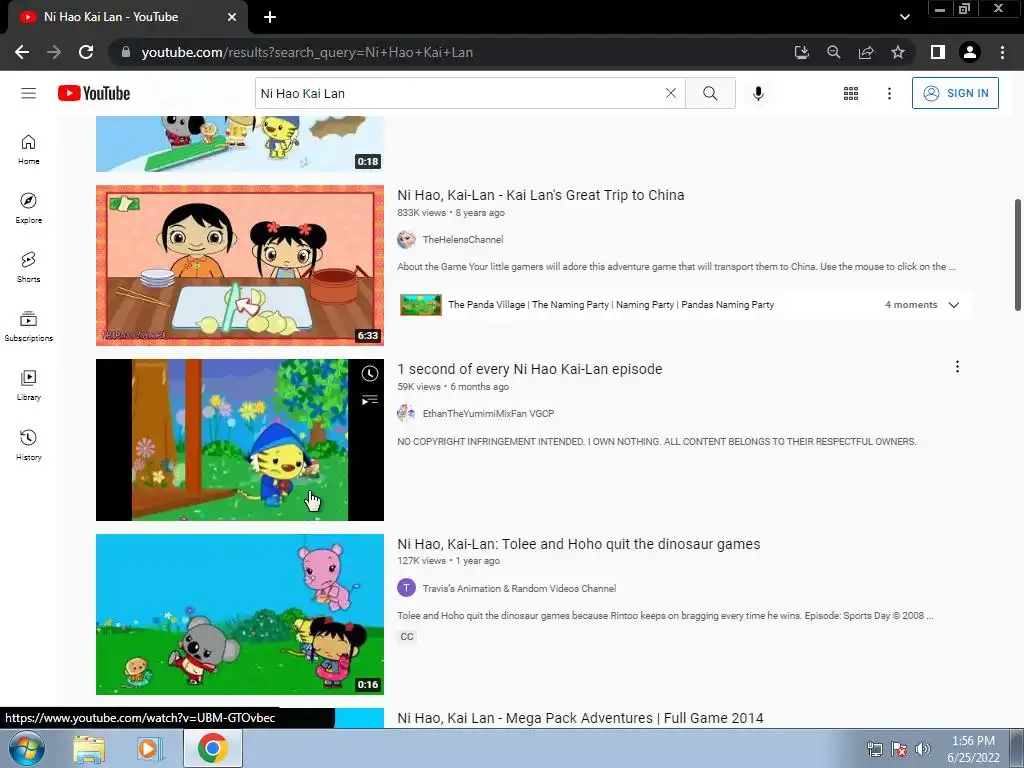Click the page vertical scrollbar thumb
1024x768 pixels.
pyautogui.click(x=1017, y=255)
